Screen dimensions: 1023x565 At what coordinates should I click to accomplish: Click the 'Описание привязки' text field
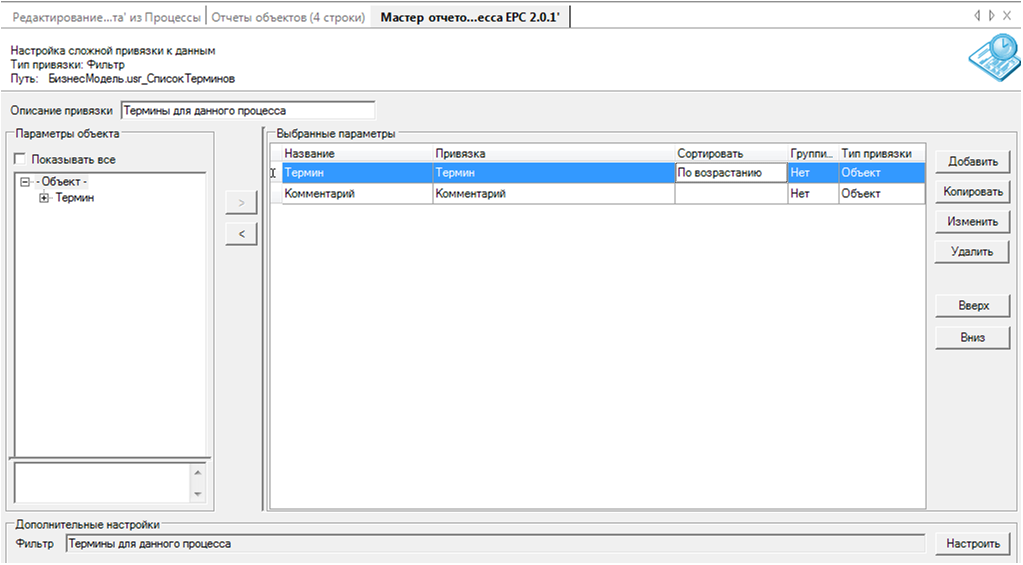tap(247, 111)
